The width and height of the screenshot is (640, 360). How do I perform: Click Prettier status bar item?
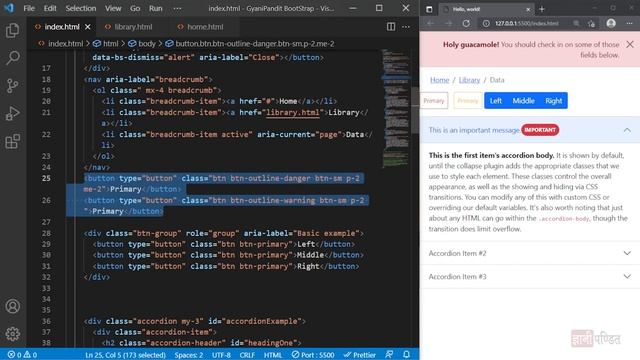tap(360, 355)
